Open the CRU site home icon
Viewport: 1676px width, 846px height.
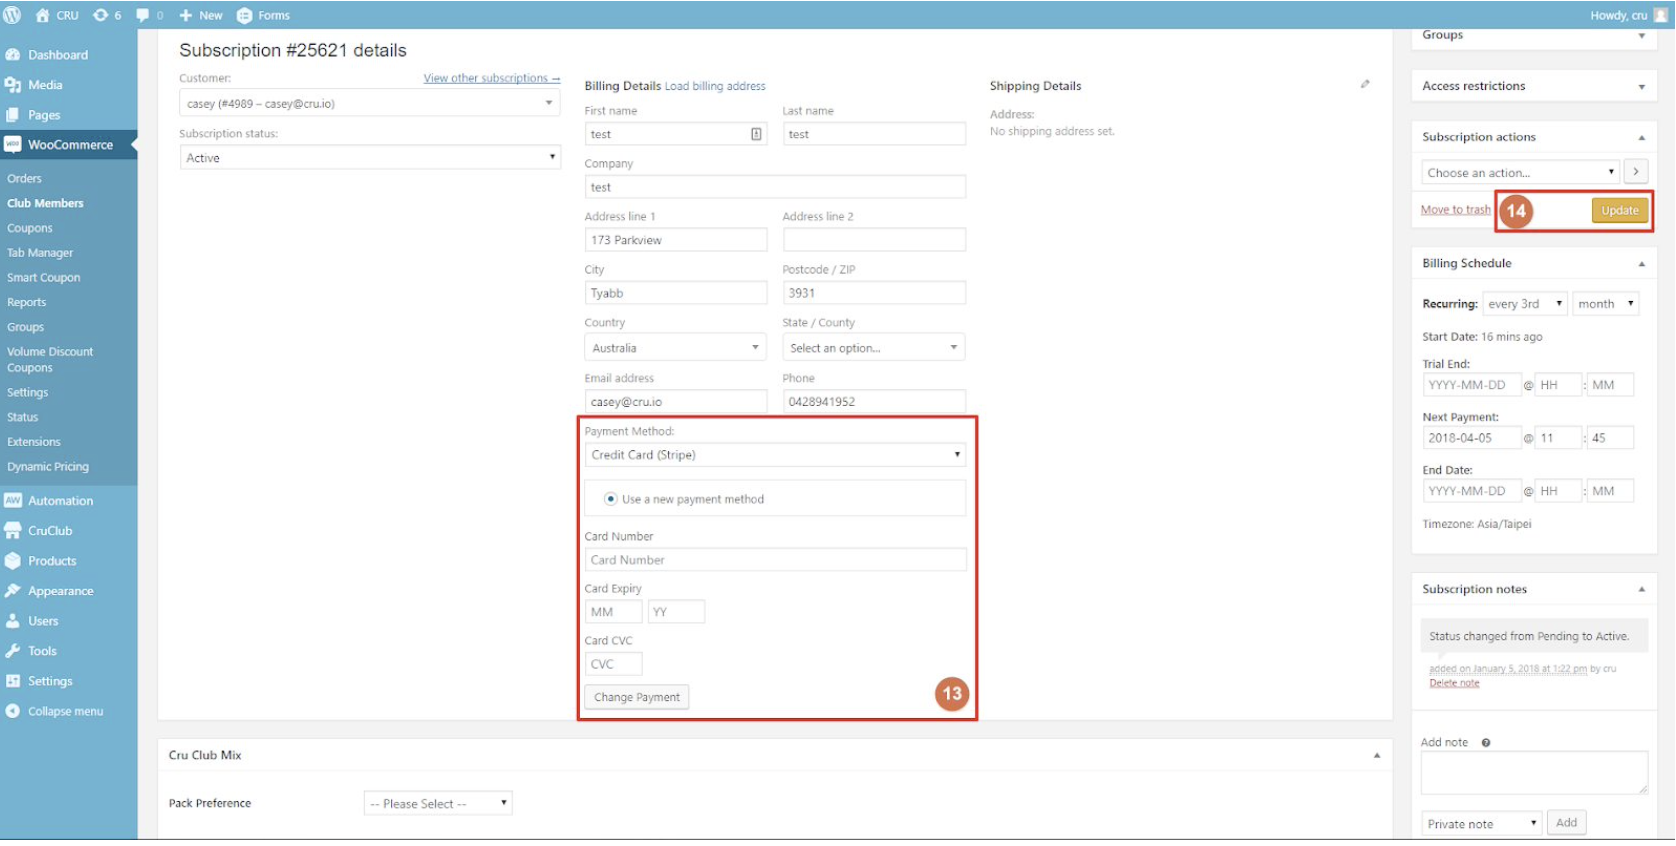[42, 15]
